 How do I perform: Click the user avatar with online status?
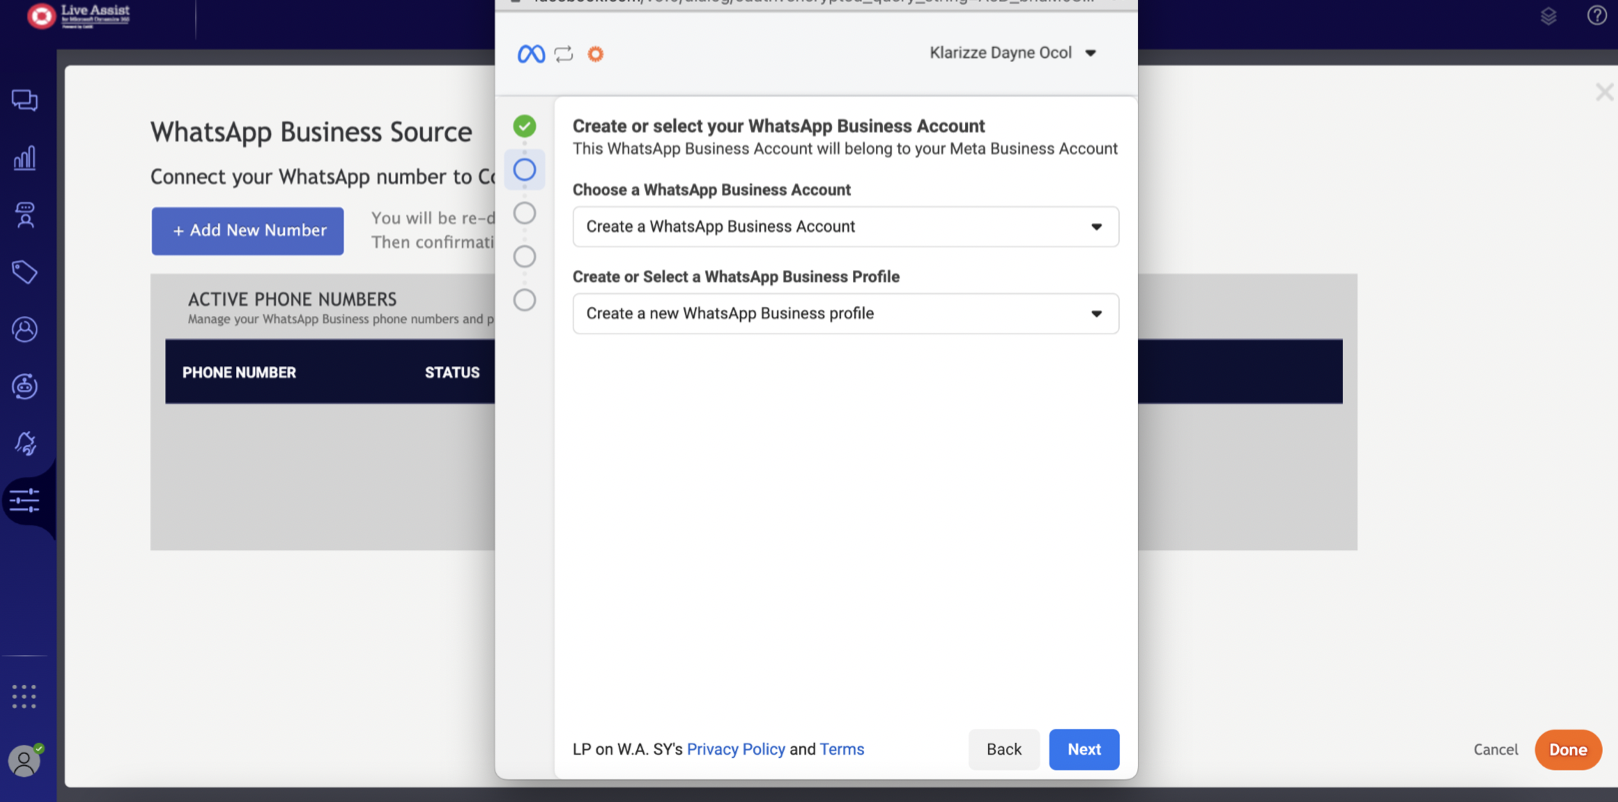point(25,761)
